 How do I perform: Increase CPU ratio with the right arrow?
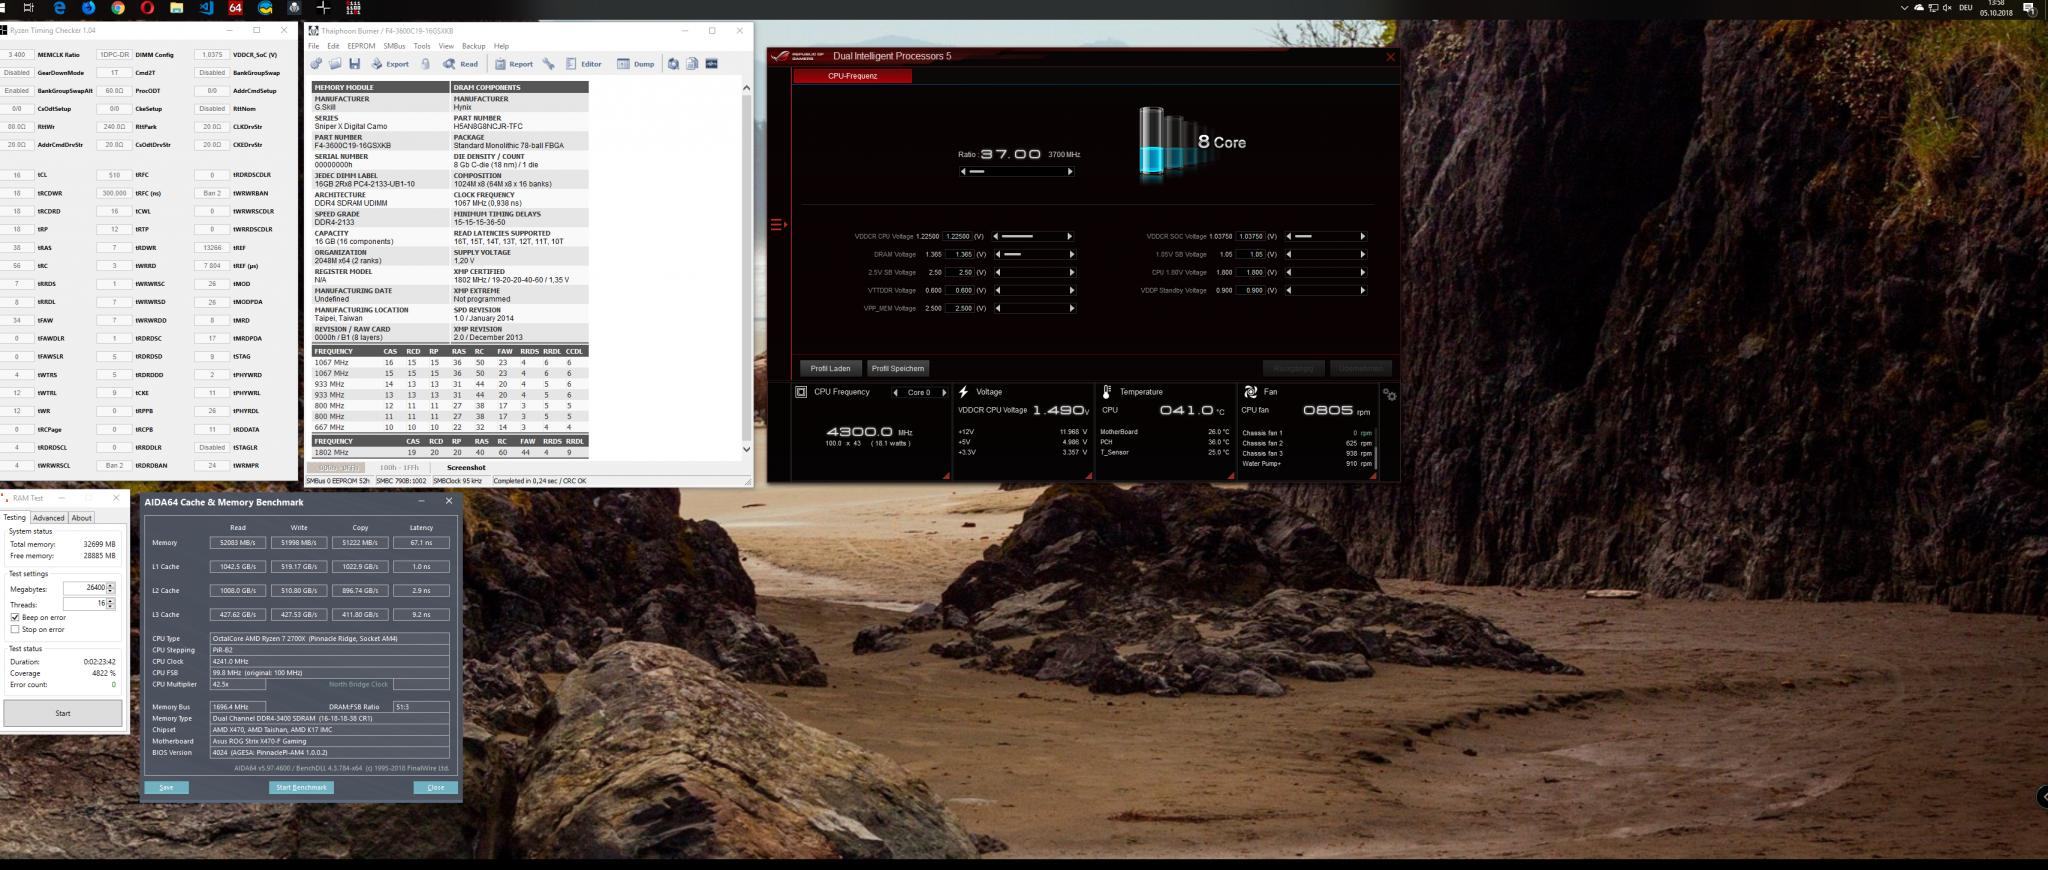tap(1070, 171)
